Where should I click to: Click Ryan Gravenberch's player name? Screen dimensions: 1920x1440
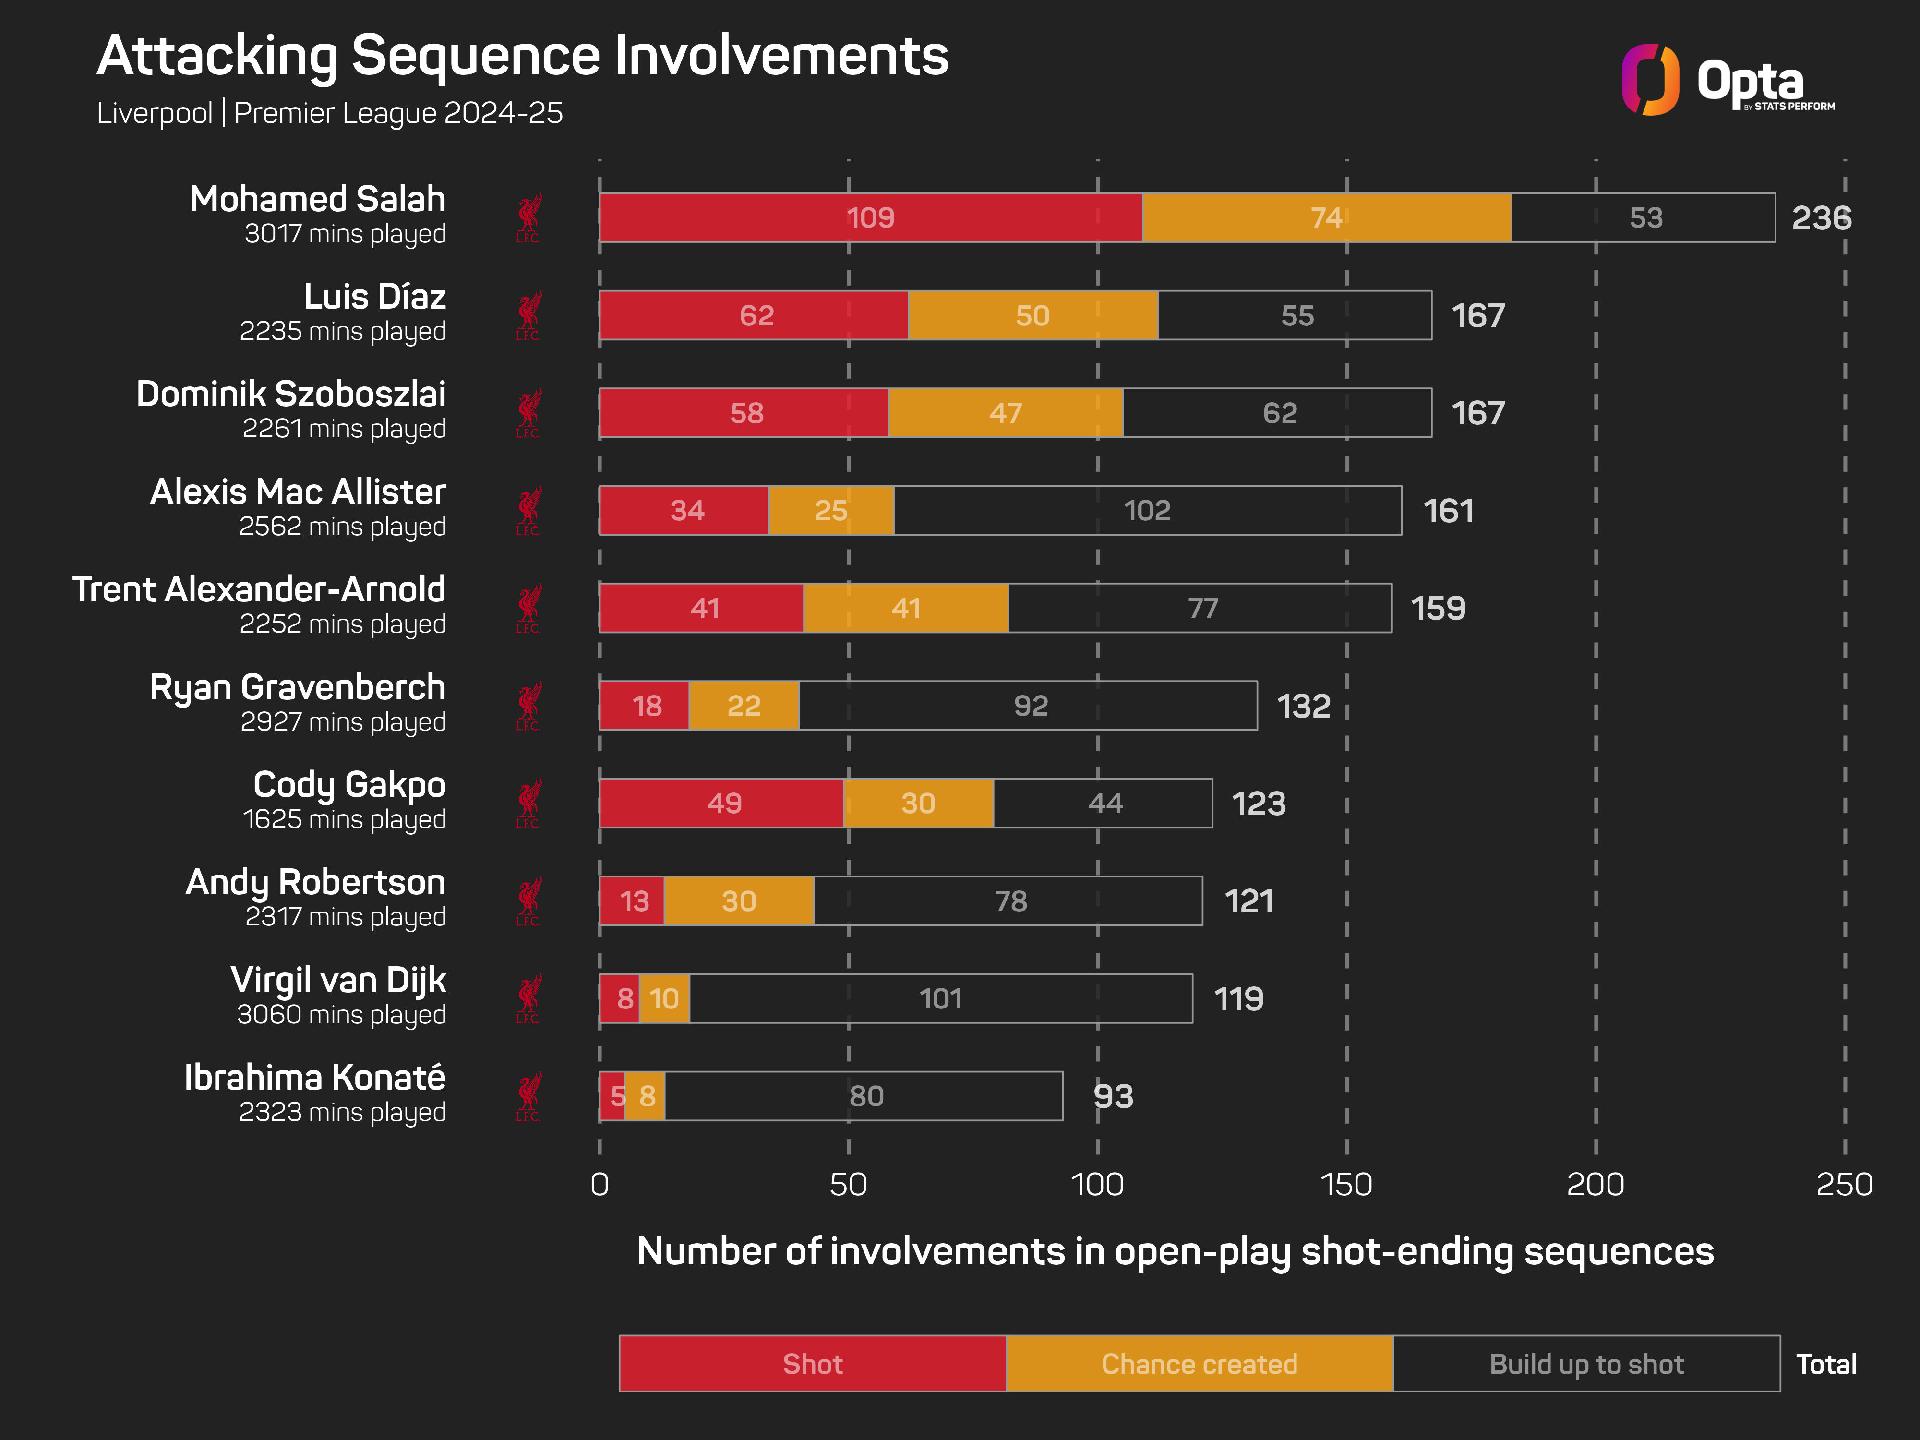297,688
